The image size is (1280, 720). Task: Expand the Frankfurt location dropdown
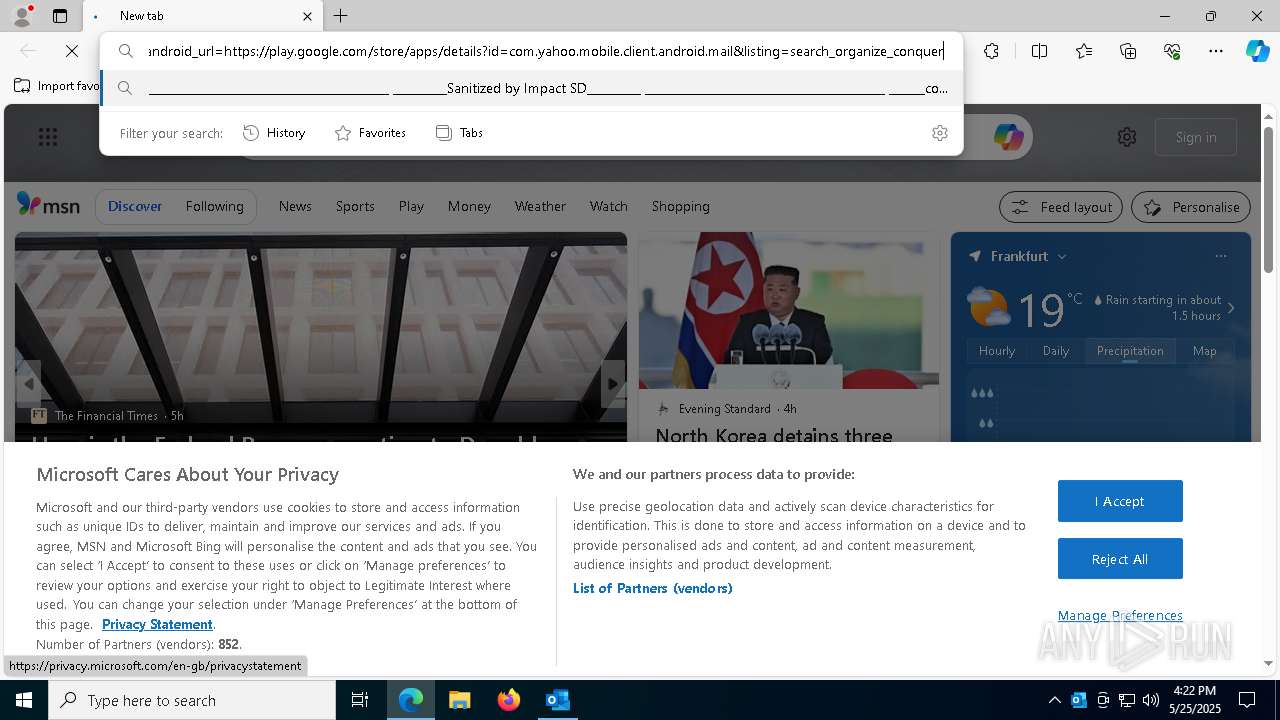1062,256
